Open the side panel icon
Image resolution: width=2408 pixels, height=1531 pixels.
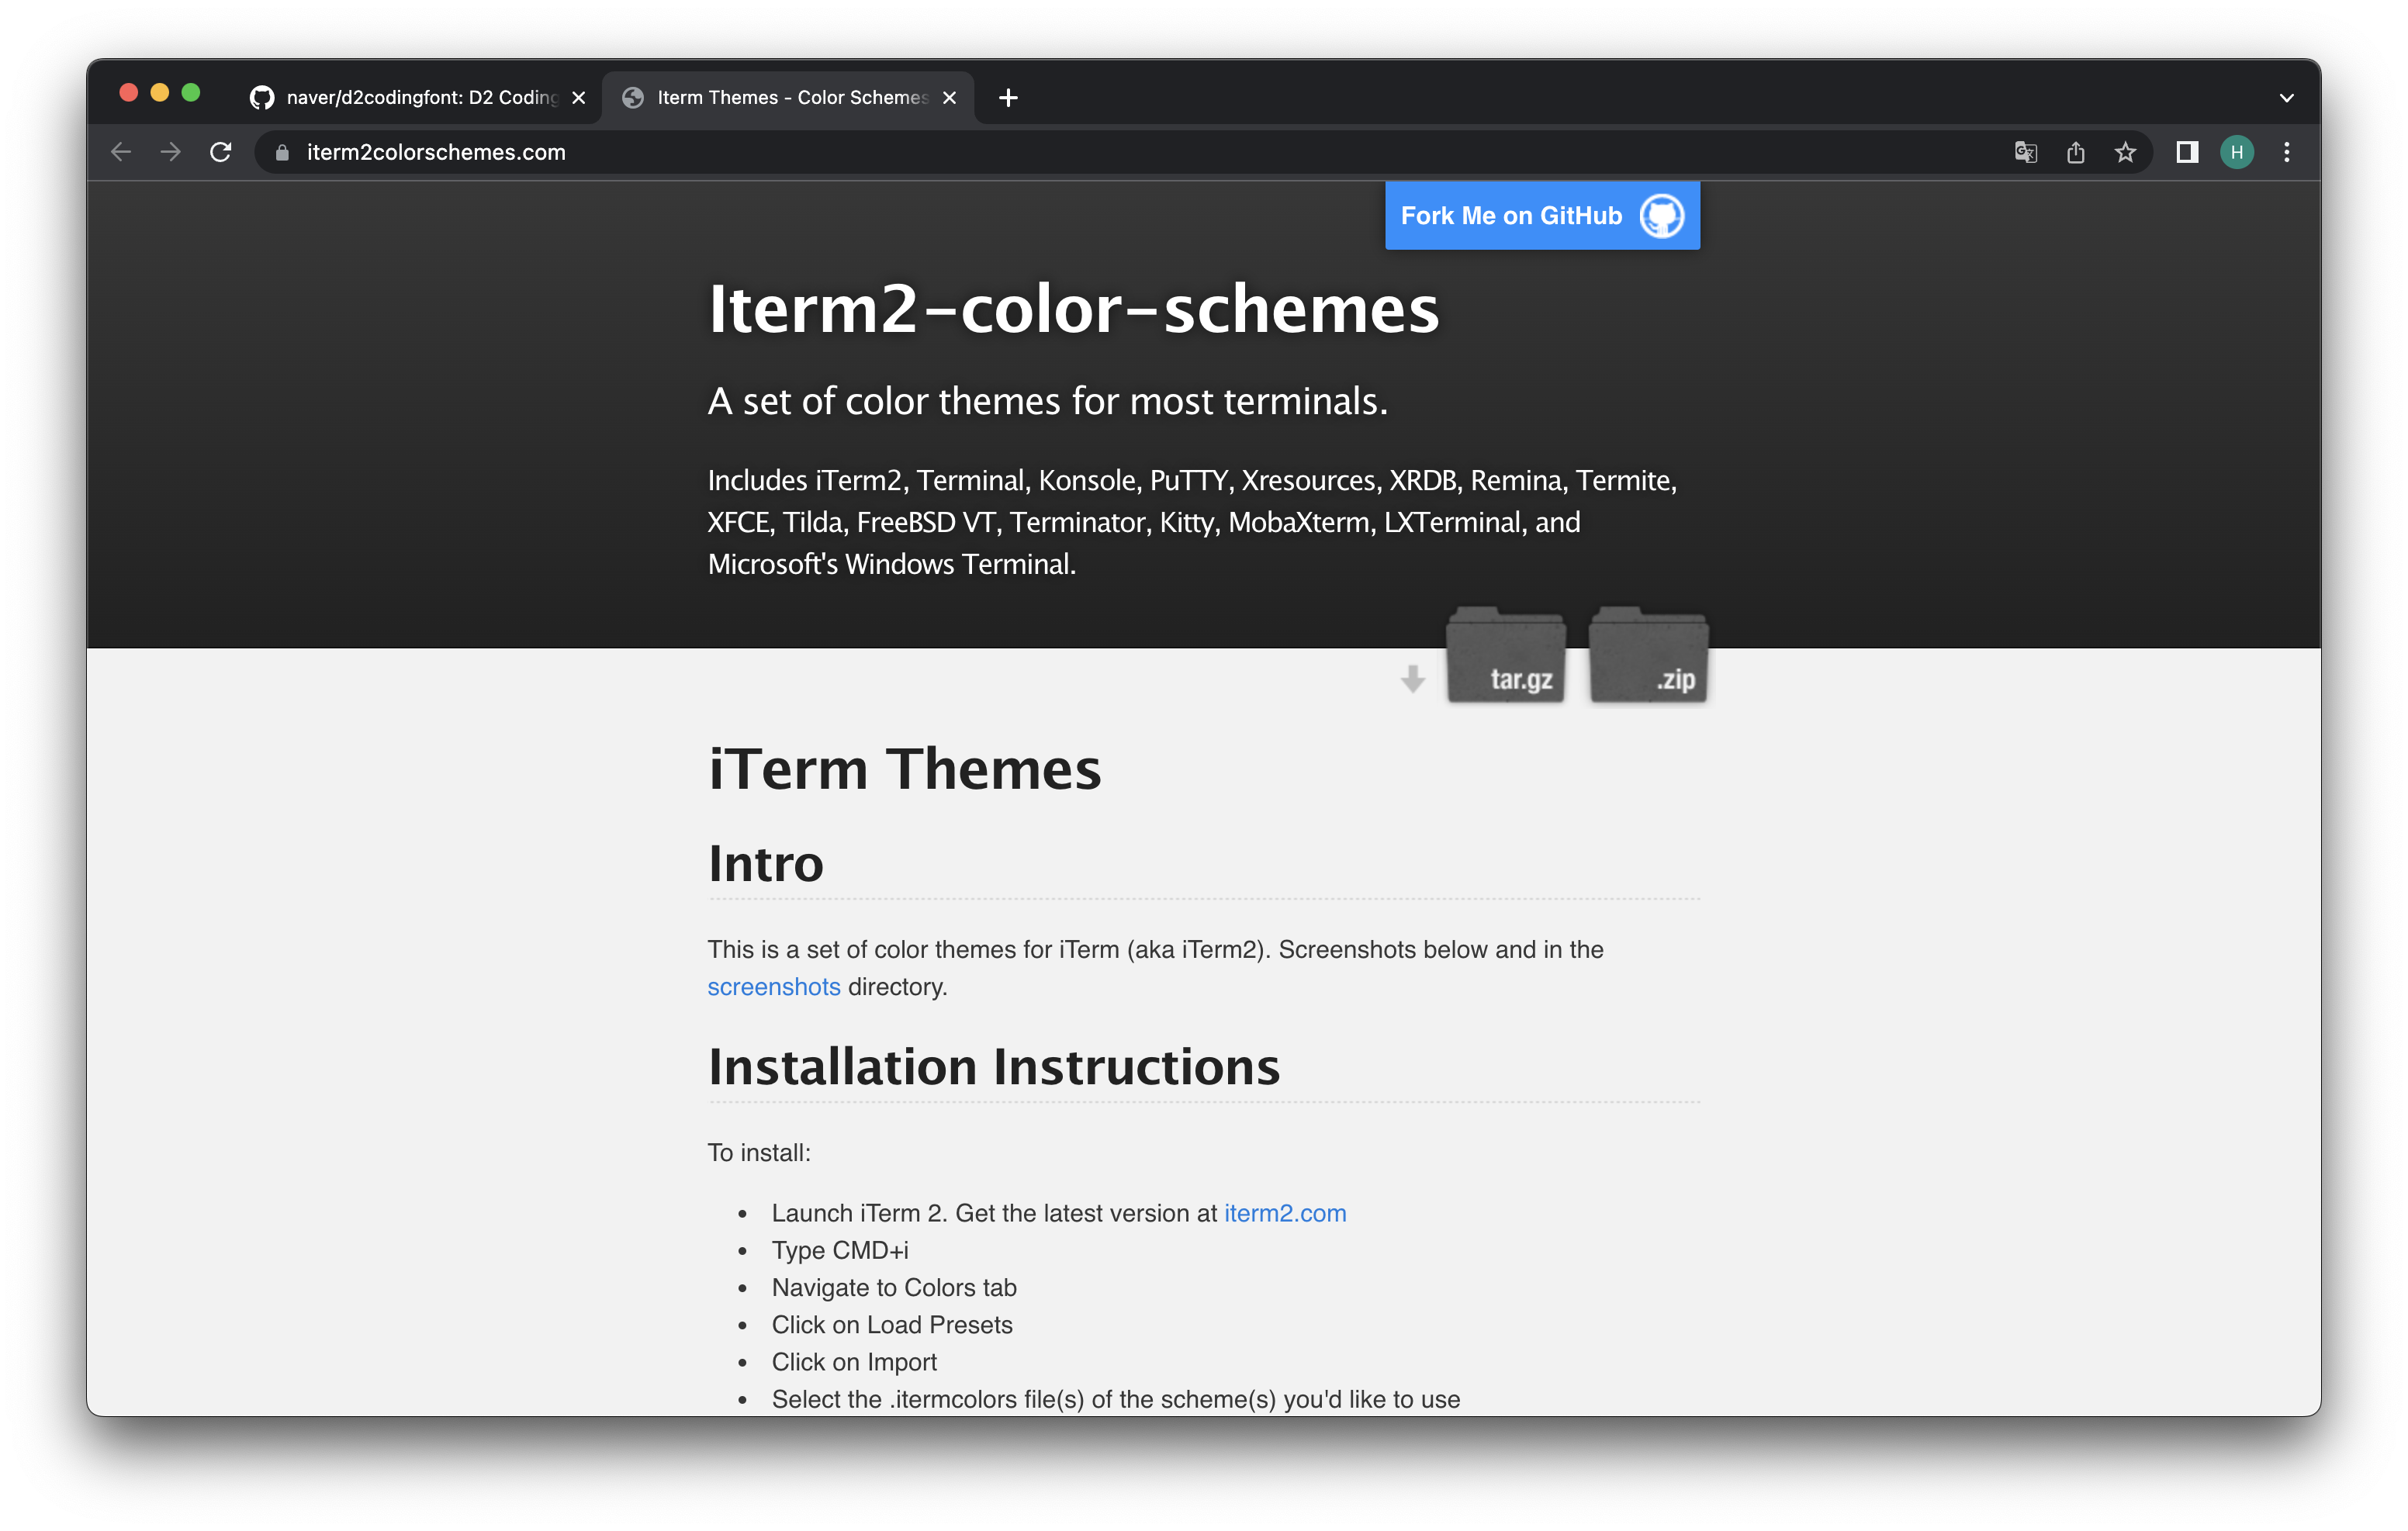[2187, 152]
